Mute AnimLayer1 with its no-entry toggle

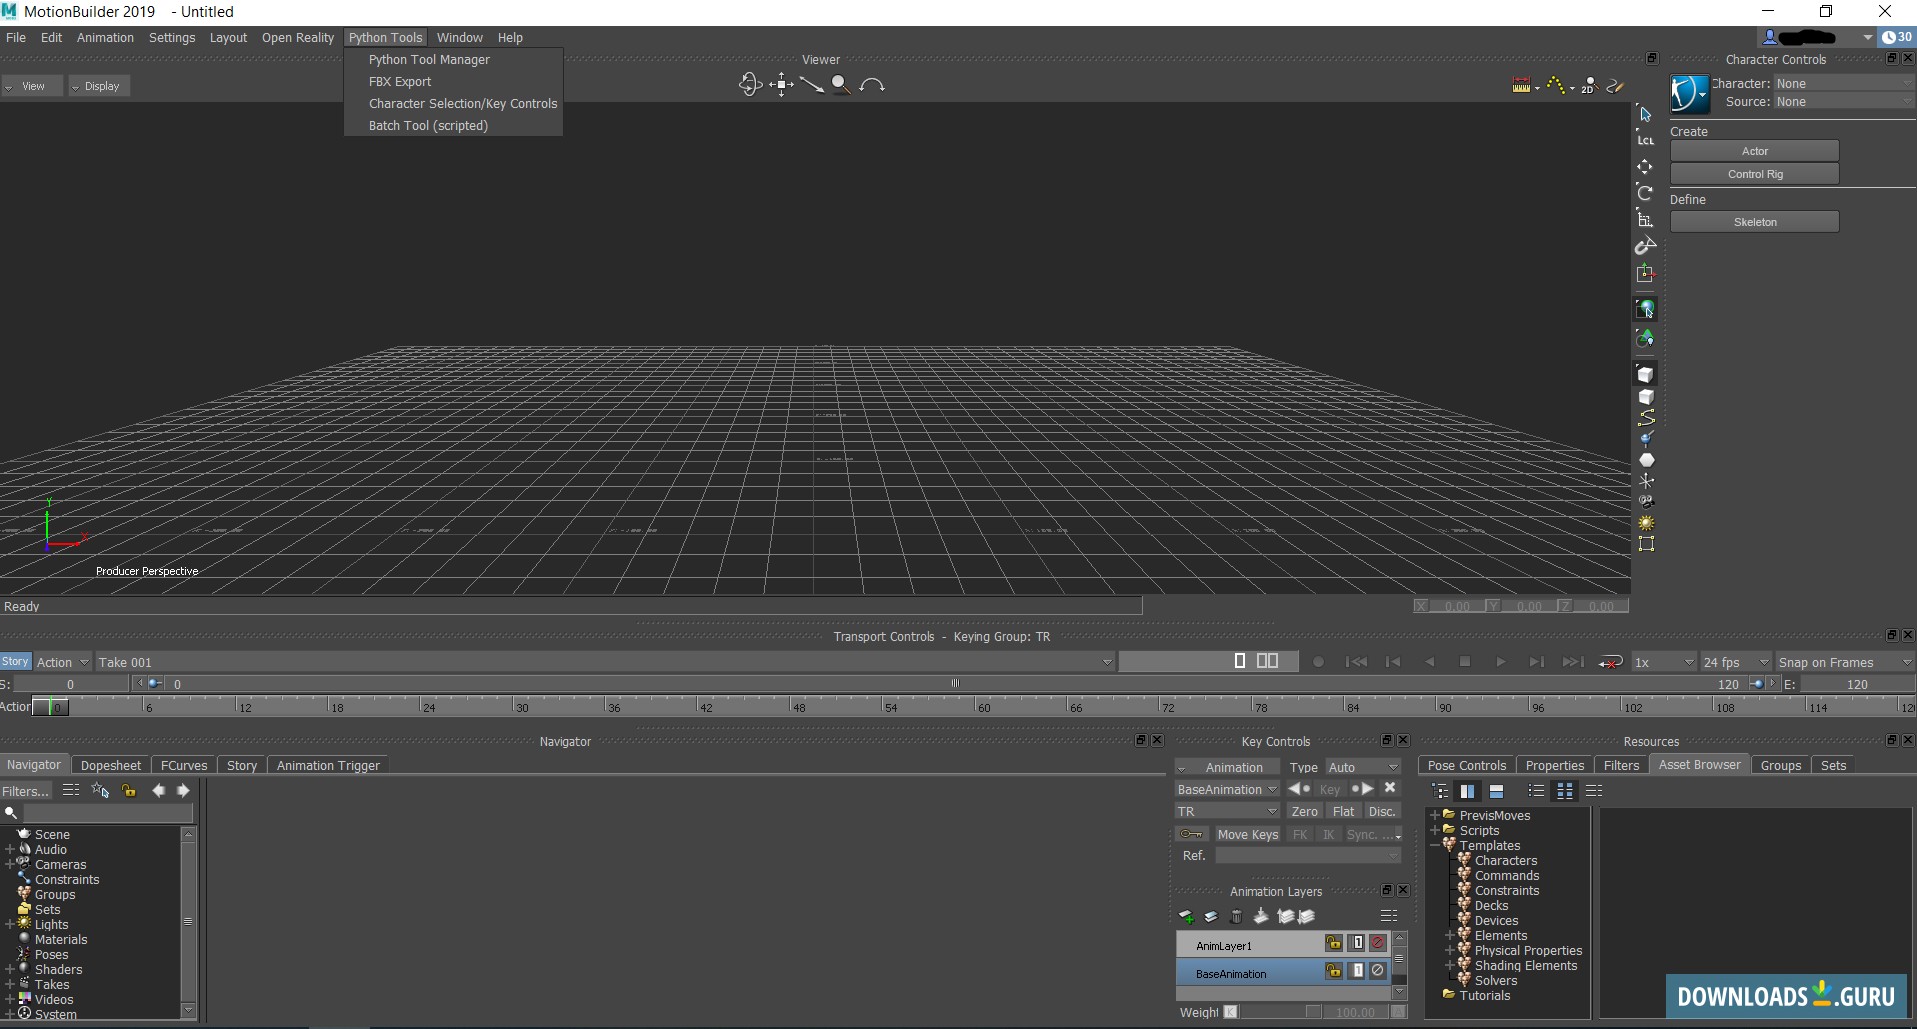click(x=1378, y=943)
